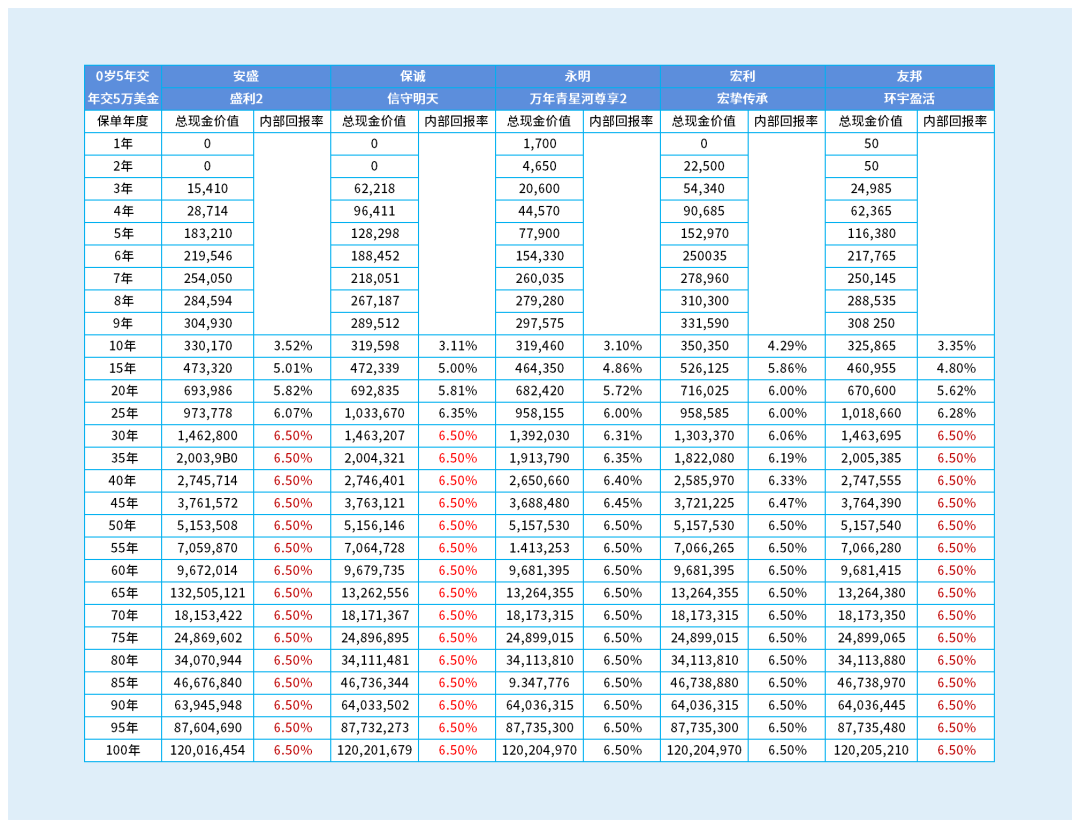Click the '0岁5年交' header cell
This screenshot has width=1080, height=828.
pyautogui.click(x=123, y=76)
